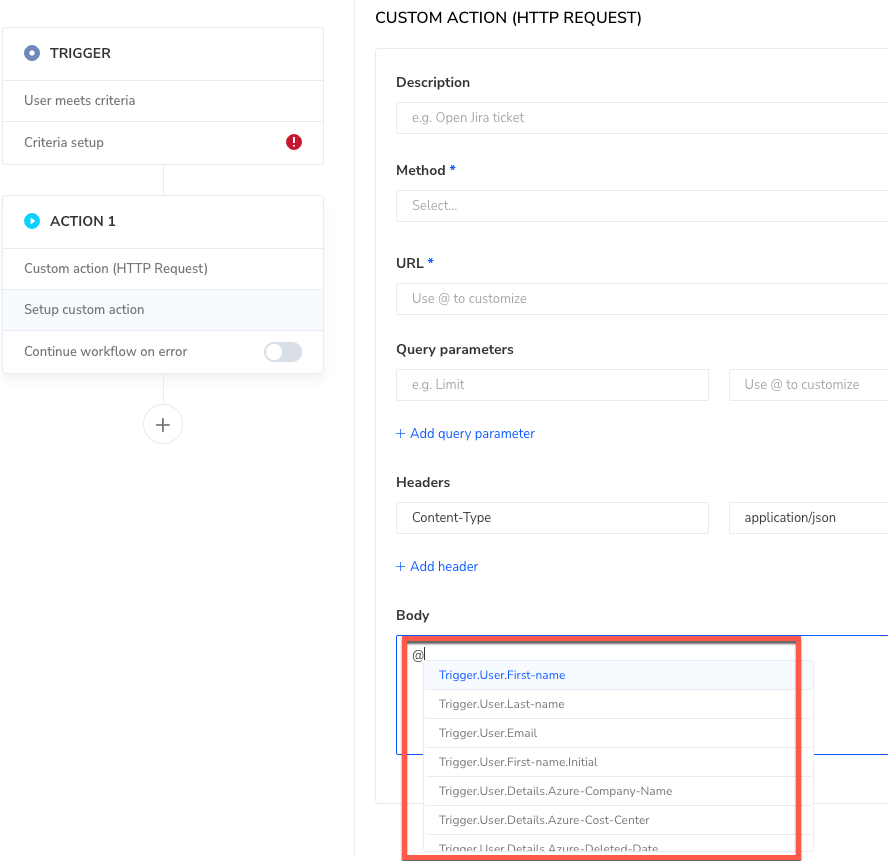888x861 pixels.
Task: Choose Trigger.User.First-name.Initial suggestion
Action: click(x=618, y=762)
